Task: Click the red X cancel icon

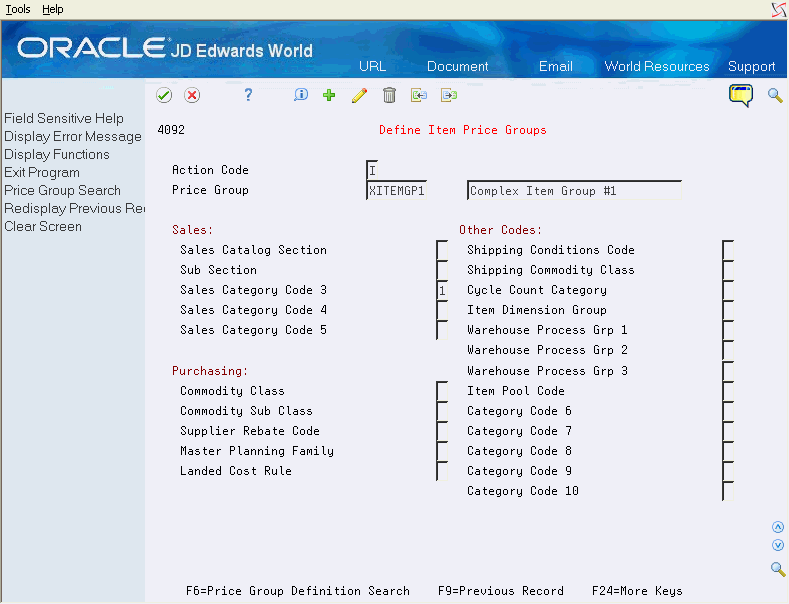Action: pos(192,95)
